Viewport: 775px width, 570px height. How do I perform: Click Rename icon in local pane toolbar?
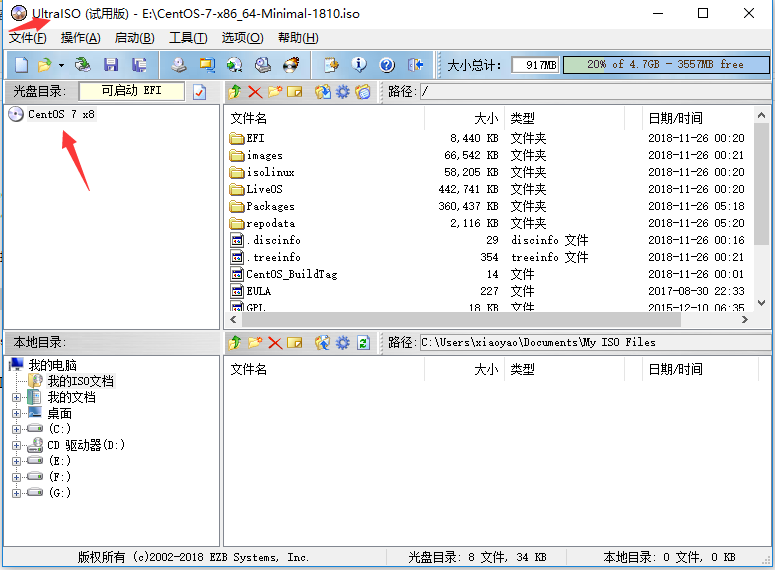(x=295, y=343)
